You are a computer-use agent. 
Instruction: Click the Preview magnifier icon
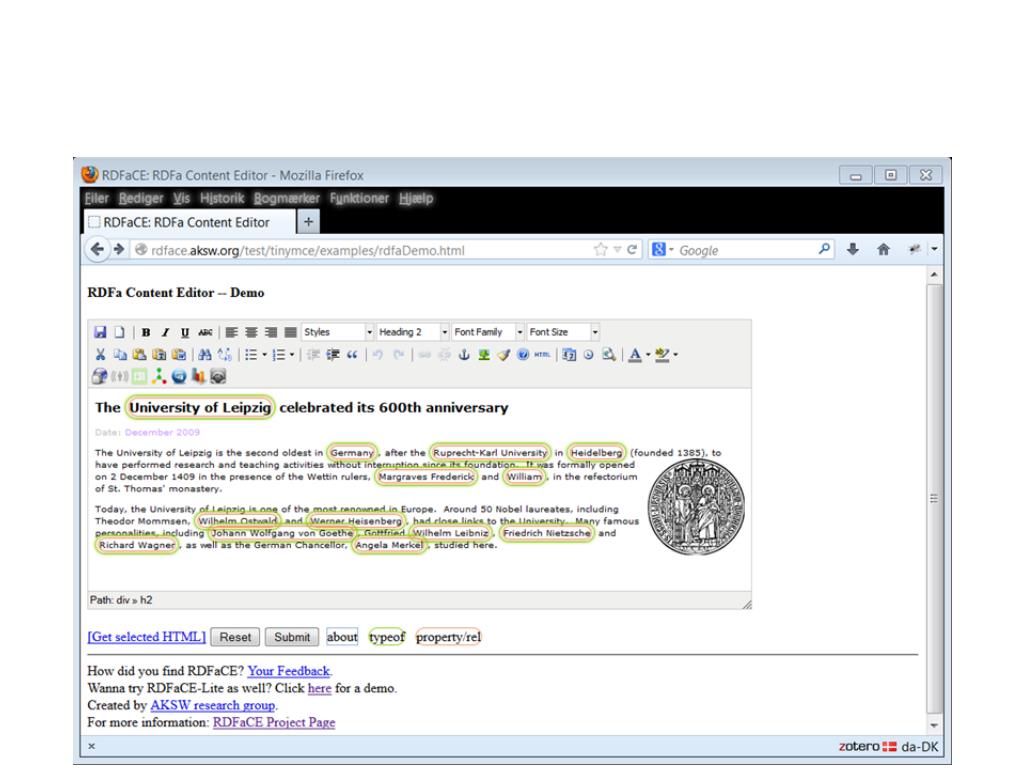(x=609, y=355)
